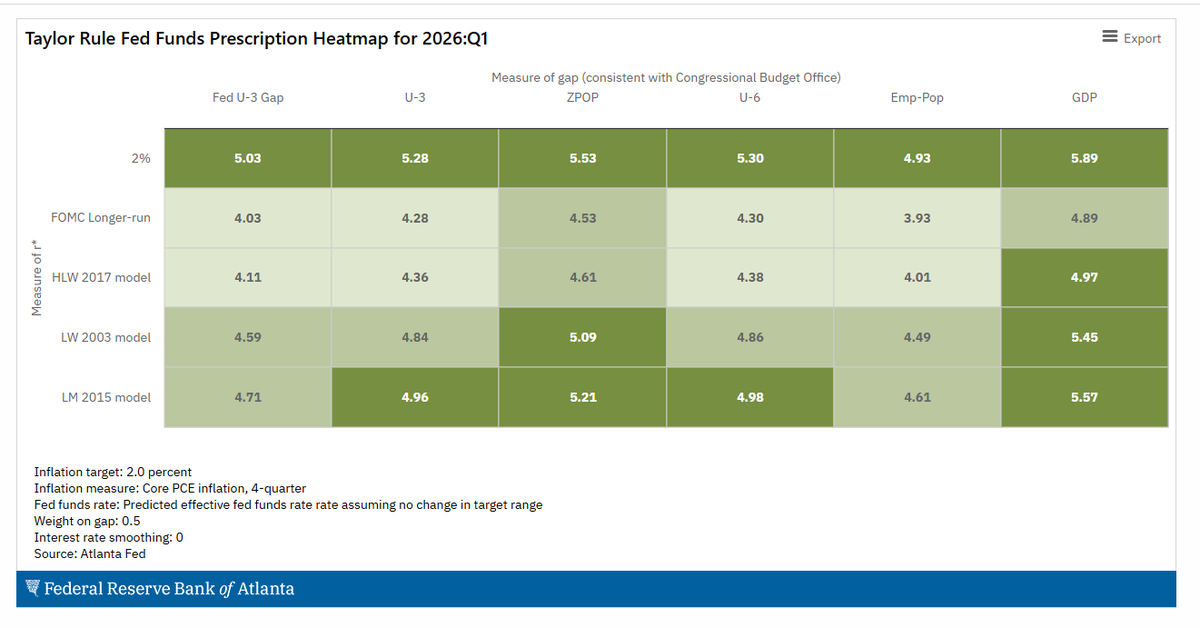Select the Emp-Pop column header
1200x628 pixels.
(917, 98)
